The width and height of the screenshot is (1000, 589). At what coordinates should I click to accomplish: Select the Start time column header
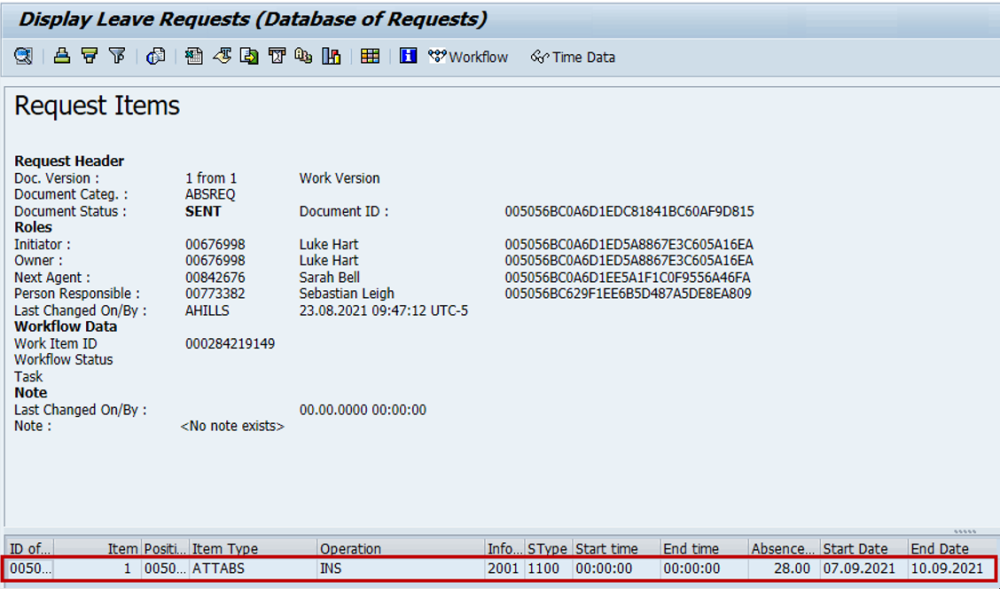[x=616, y=548]
